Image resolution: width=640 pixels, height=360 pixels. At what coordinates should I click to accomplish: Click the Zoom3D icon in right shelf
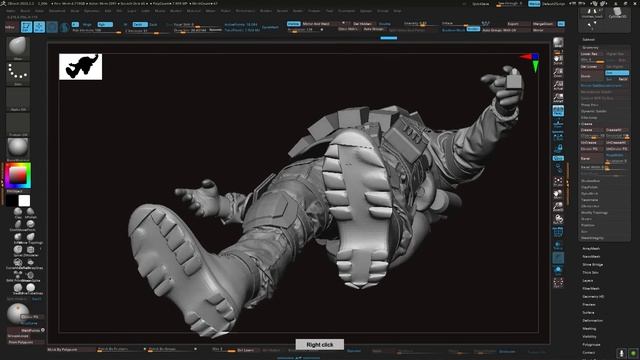558,207
